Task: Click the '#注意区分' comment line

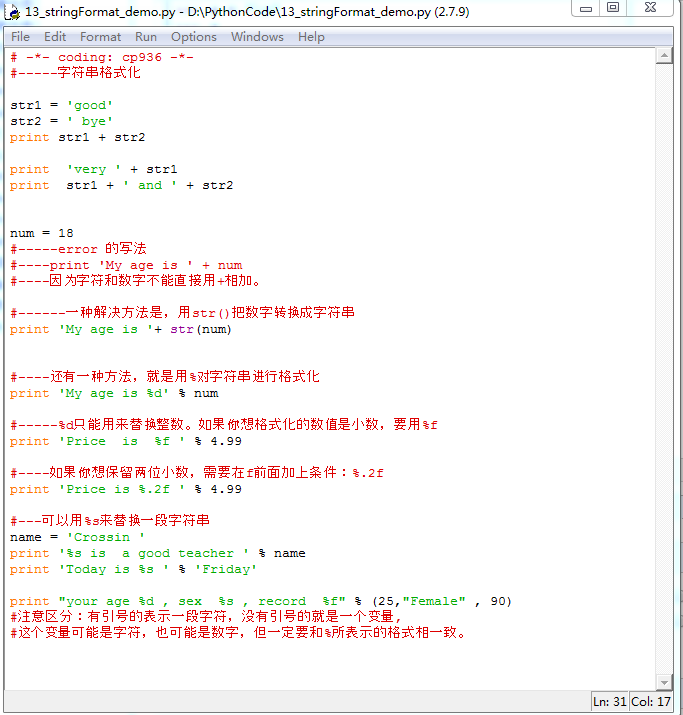Action: click(206, 617)
